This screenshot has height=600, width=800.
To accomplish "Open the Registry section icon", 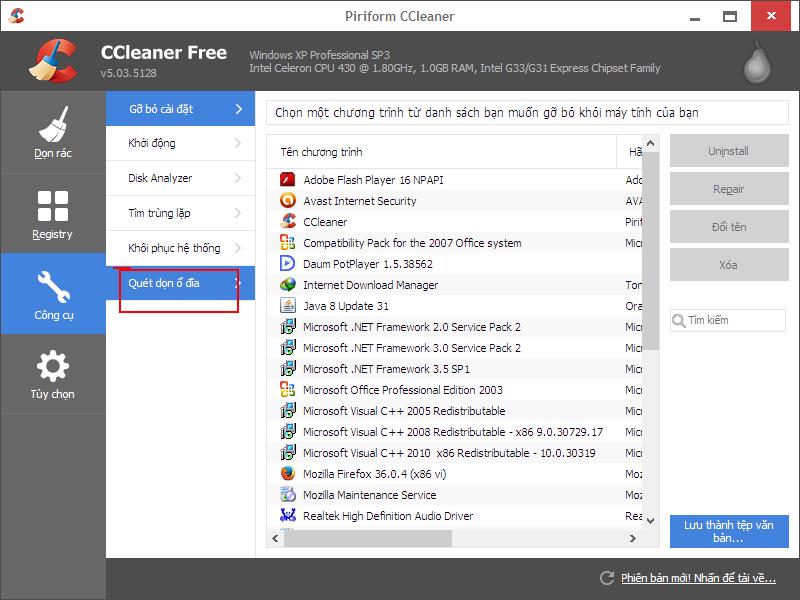I will pos(53,206).
